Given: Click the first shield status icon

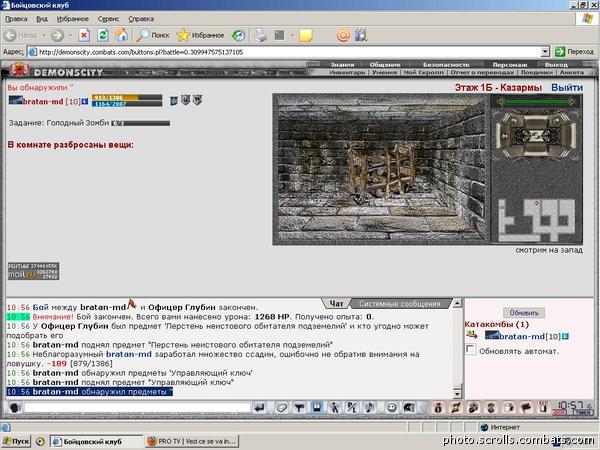Looking at the screenshot, I should [x=174, y=100].
